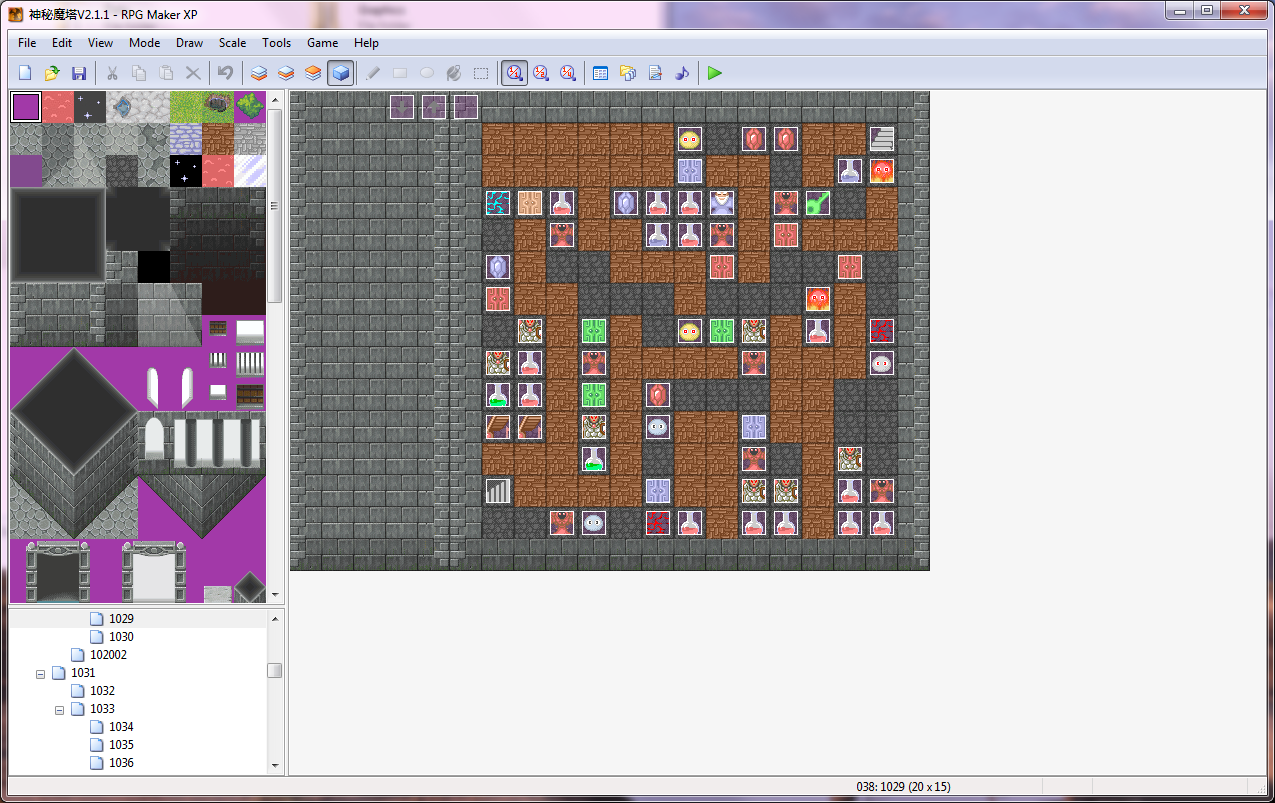
Task: Open the Tools menu
Action: [276, 43]
